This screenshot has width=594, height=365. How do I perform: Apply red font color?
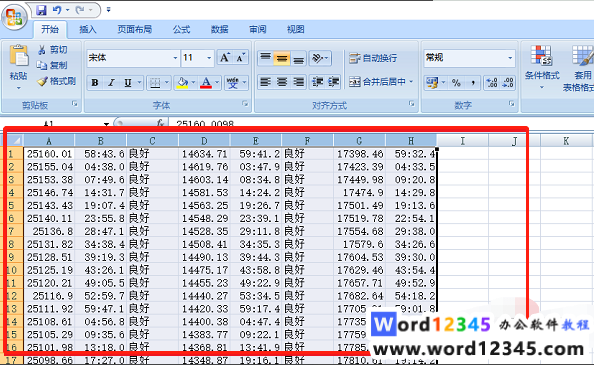pos(206,83)
